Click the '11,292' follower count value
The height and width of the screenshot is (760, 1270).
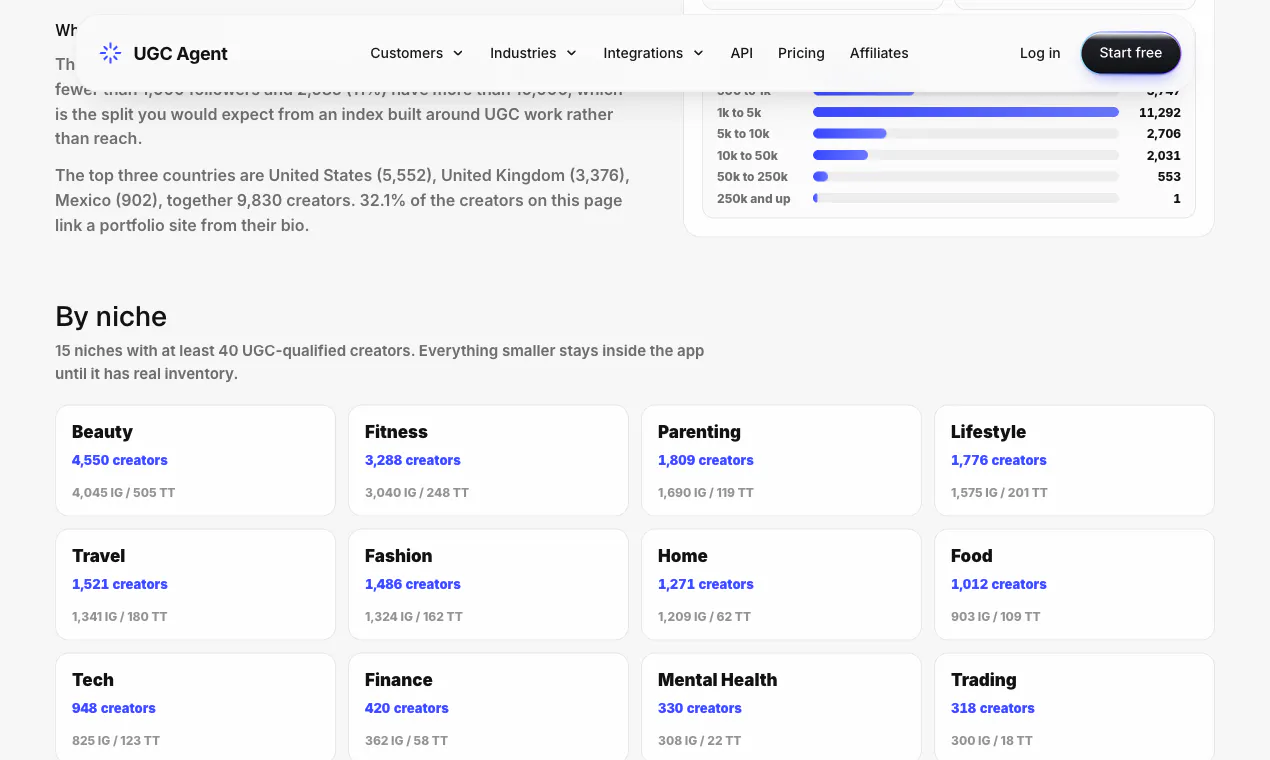tap(1160, 113)
